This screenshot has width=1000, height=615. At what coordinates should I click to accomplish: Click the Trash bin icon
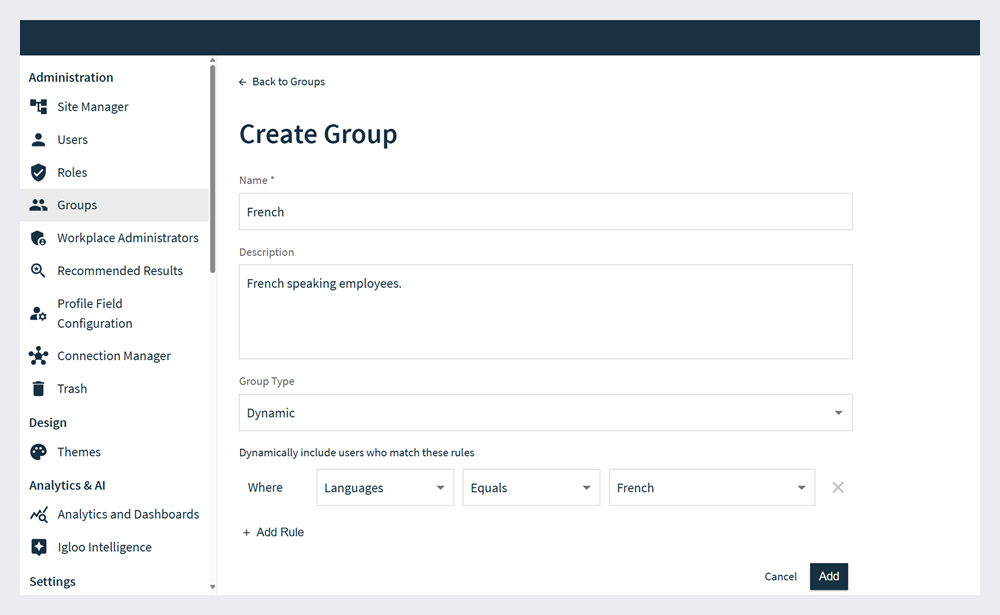(x=38, y=389)
